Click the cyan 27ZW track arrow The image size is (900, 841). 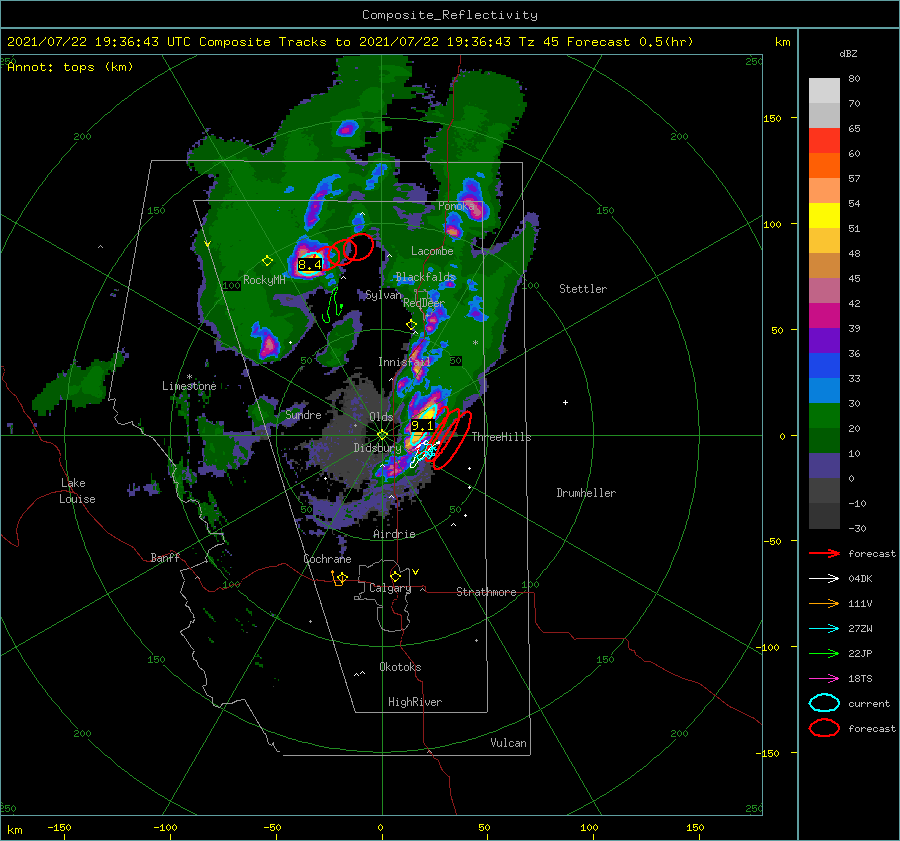824,629
